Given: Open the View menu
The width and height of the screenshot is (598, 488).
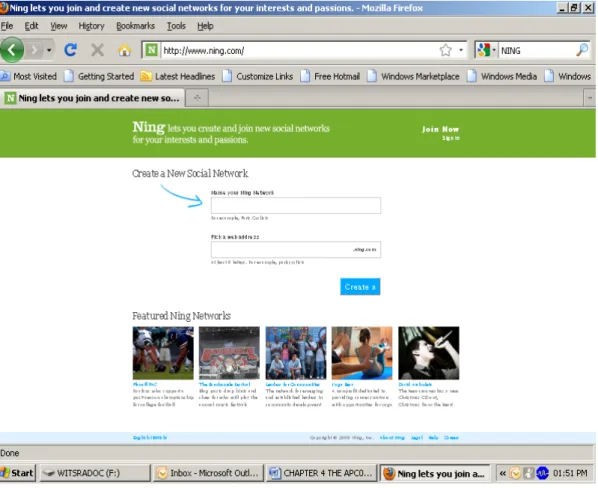Looking at the screenshot, I should (x=59, y=26).
